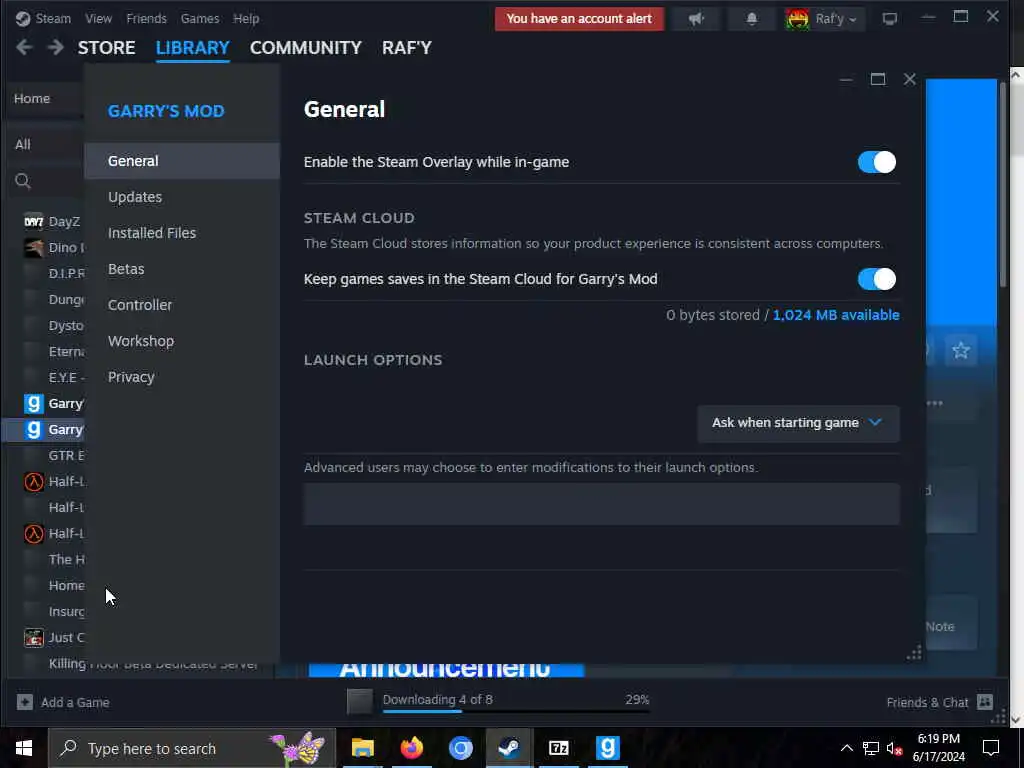
Task: Toggle Steam Cloud saves for Garry's Mod
Action: click(876, 279)
